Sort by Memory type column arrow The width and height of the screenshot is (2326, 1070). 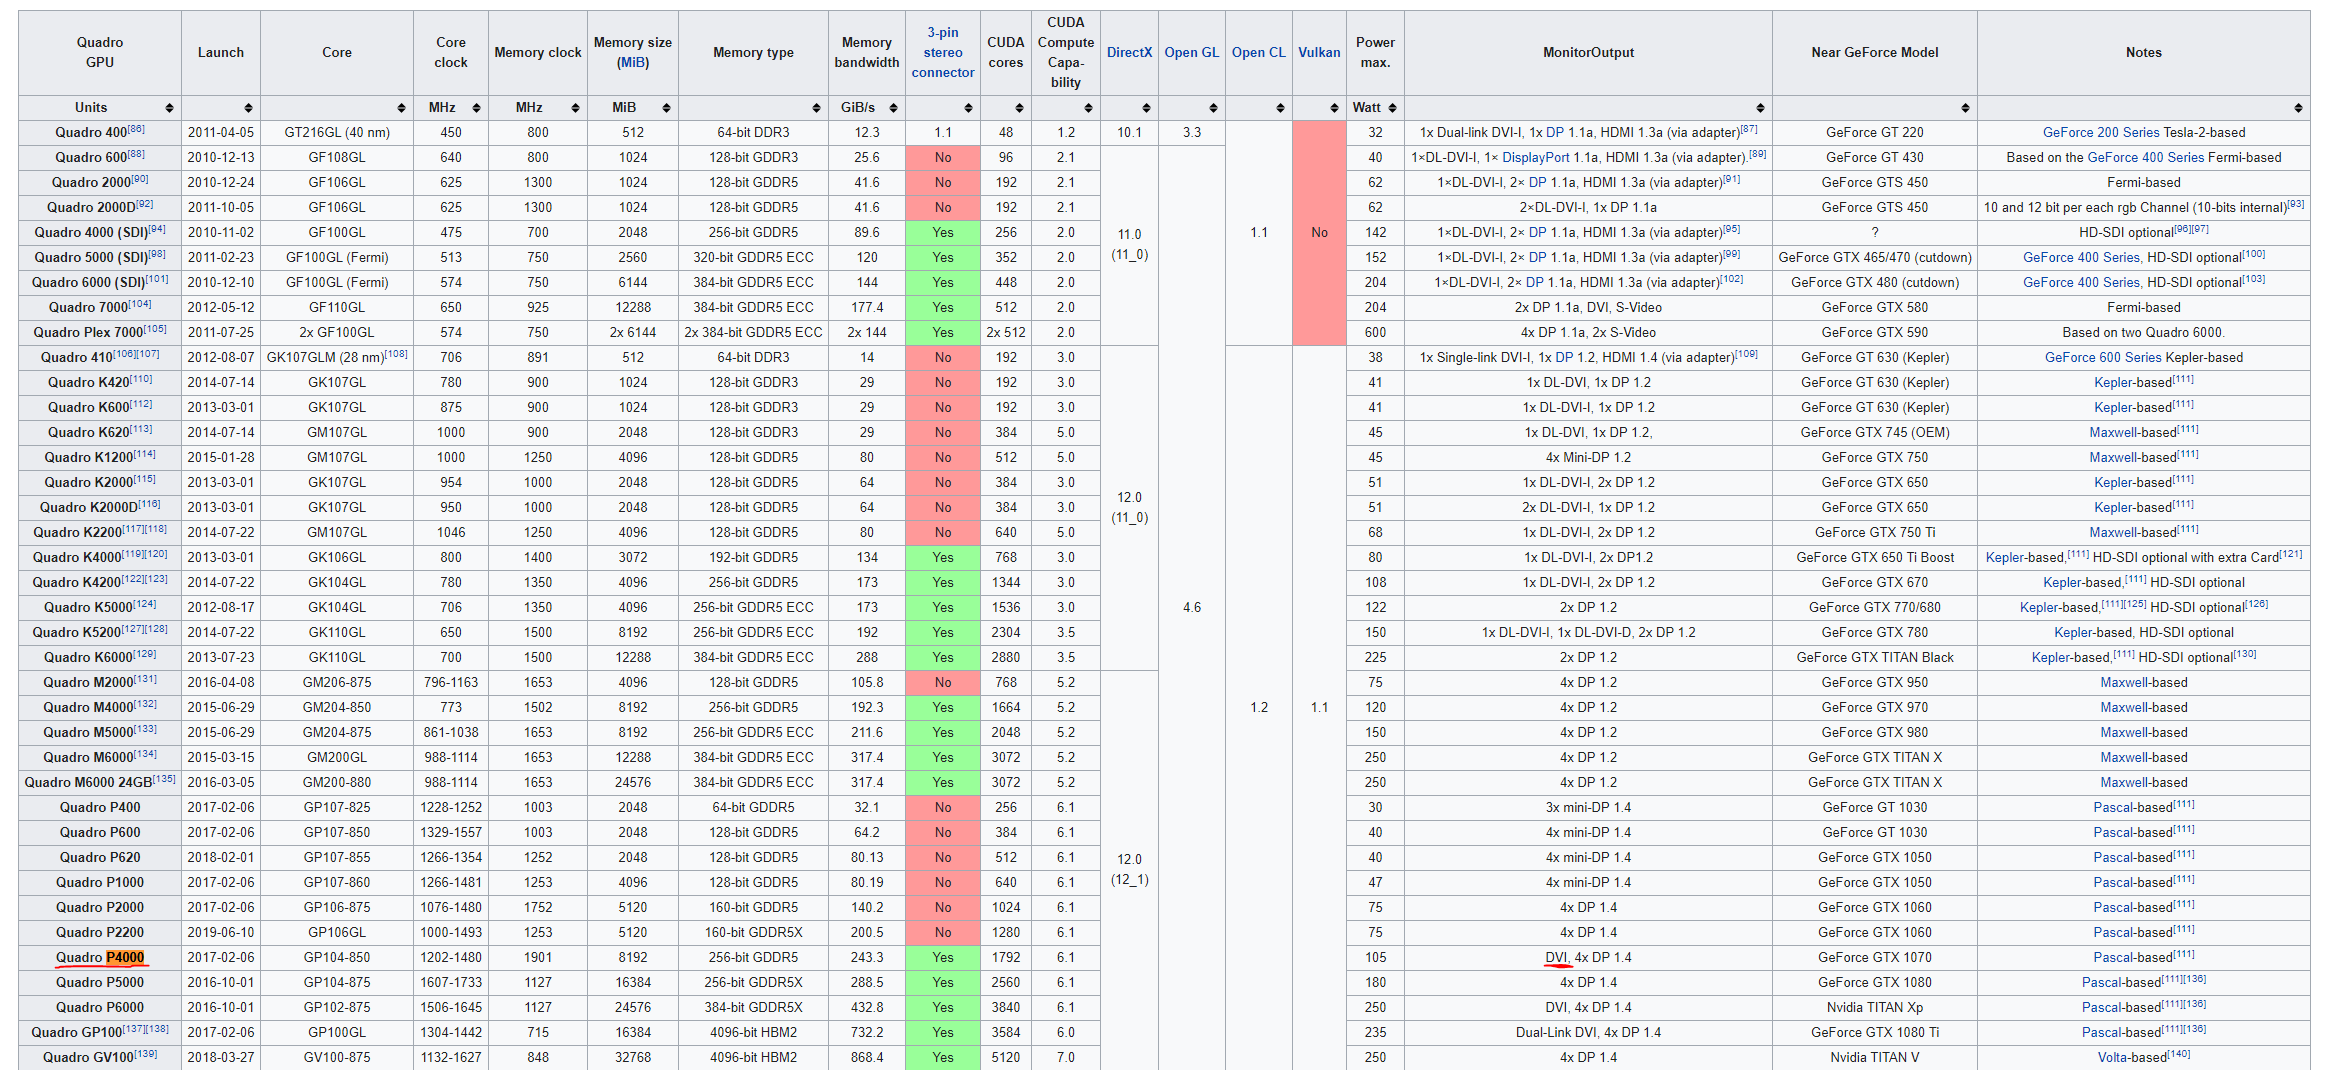[816, 108]
